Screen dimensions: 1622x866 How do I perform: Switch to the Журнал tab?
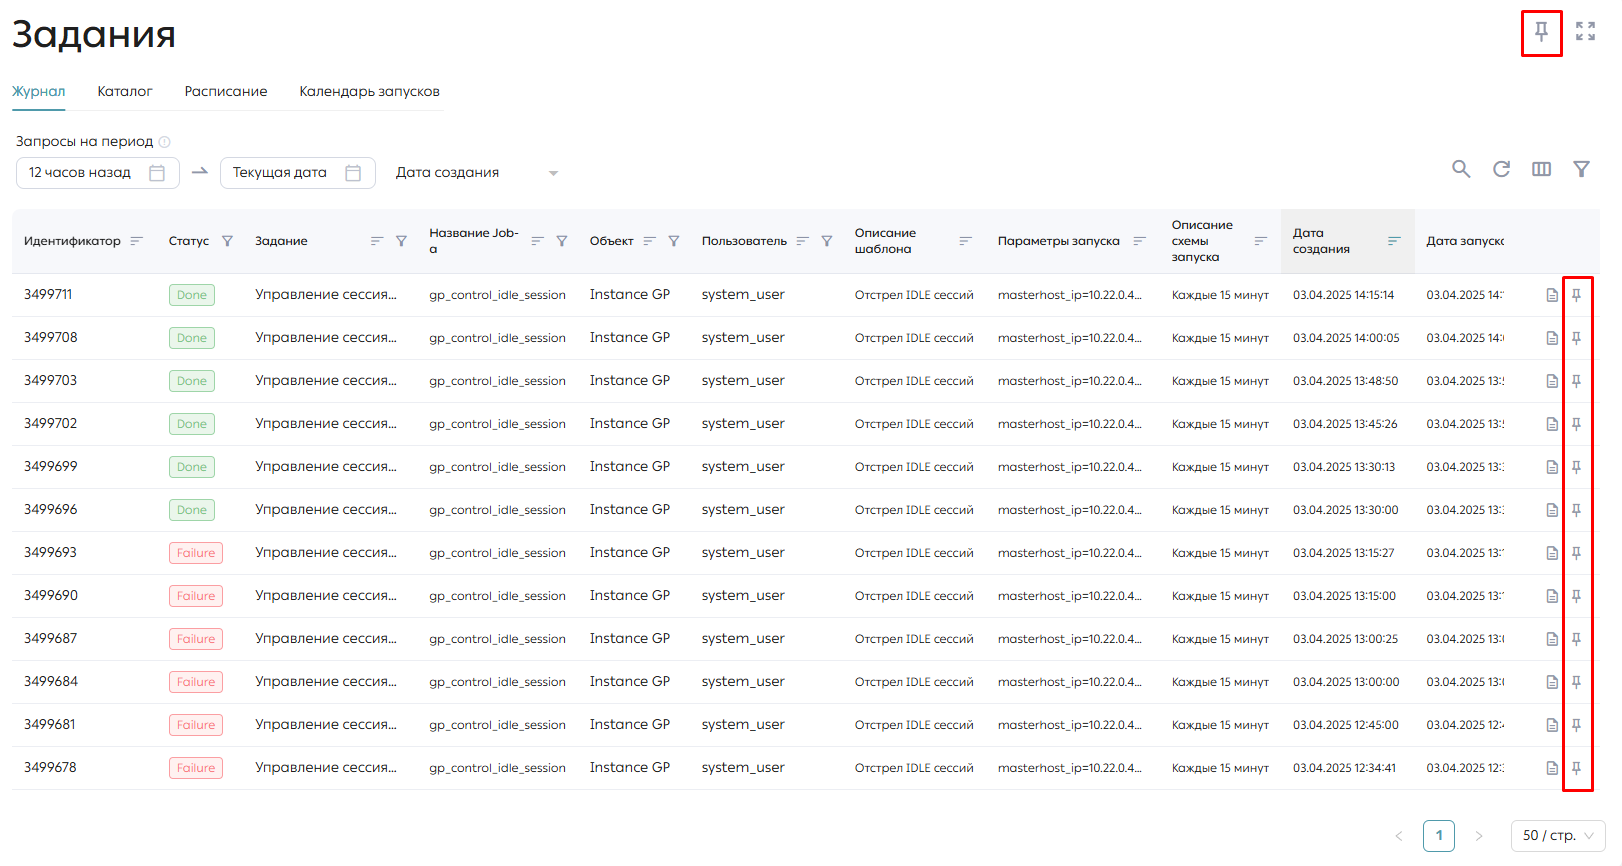pyautogui.click(x=38, y=91)
